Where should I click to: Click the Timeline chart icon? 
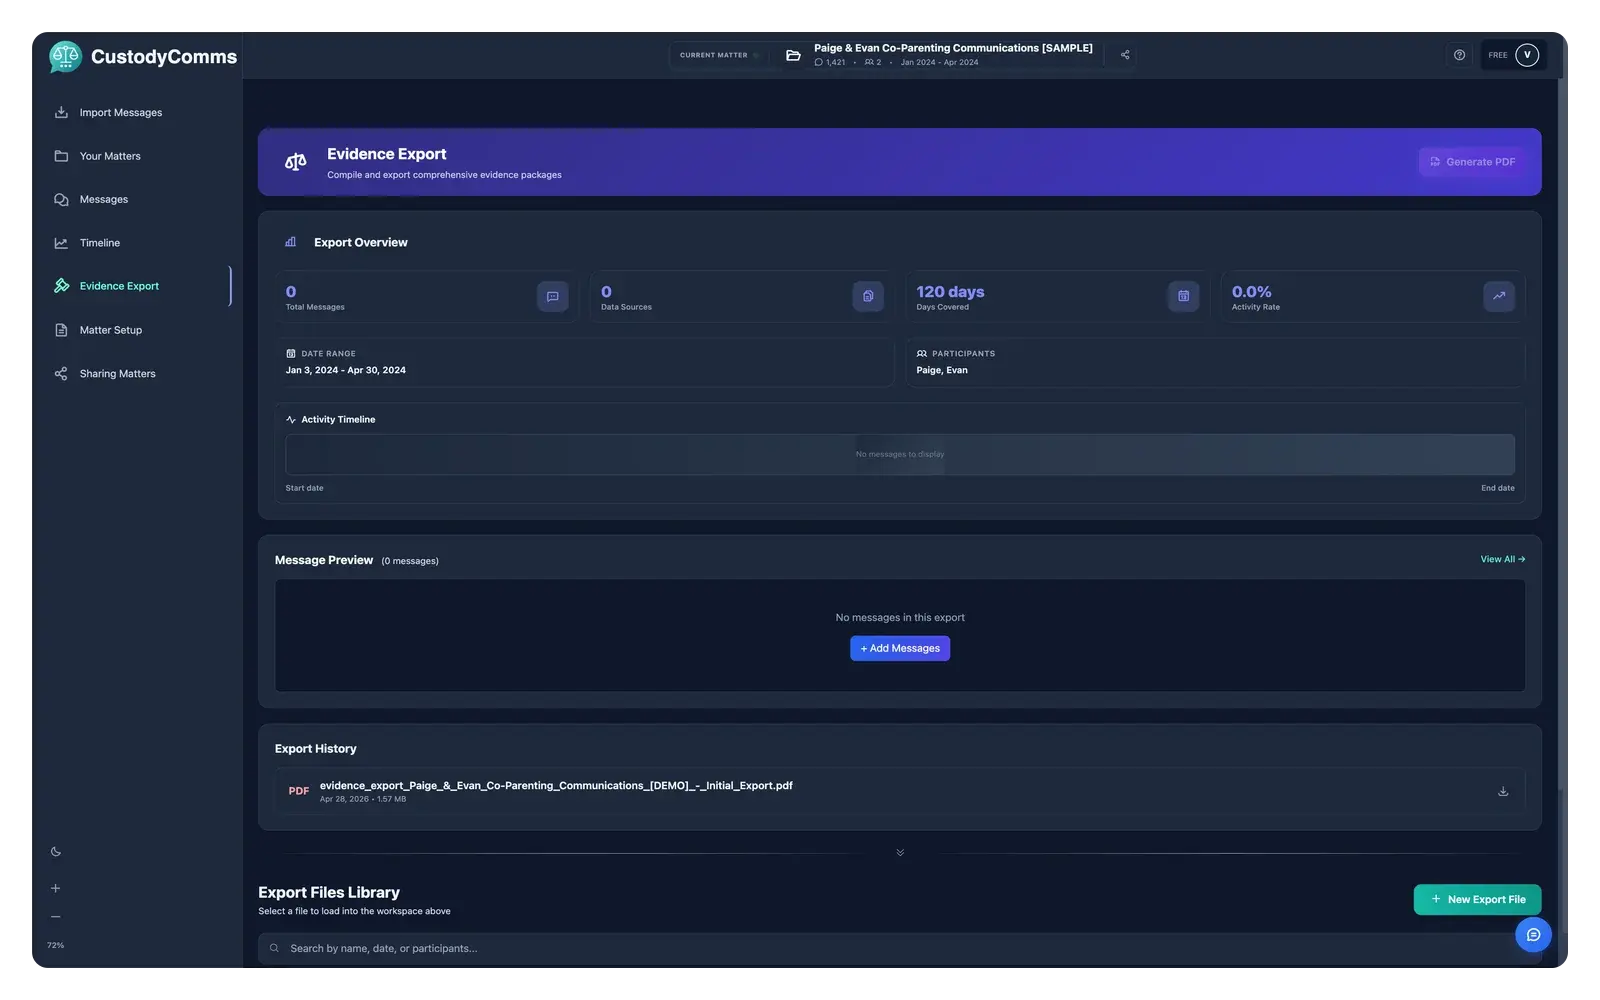61,243
